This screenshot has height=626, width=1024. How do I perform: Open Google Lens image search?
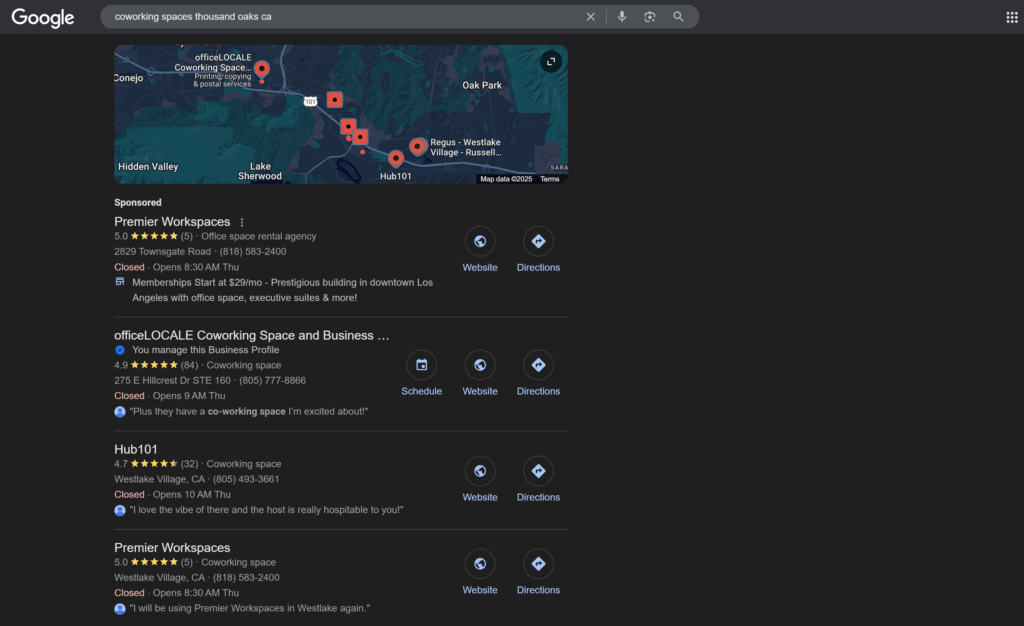coord(650,17)
